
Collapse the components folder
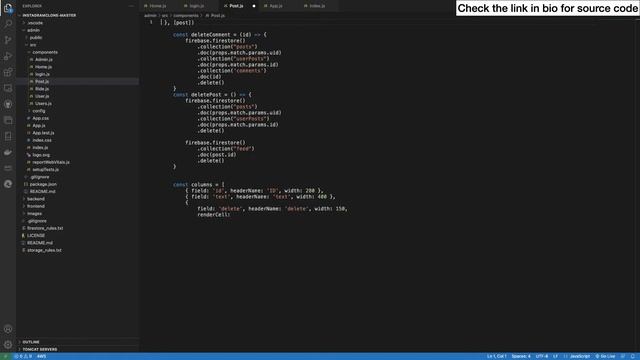point(45,52)
